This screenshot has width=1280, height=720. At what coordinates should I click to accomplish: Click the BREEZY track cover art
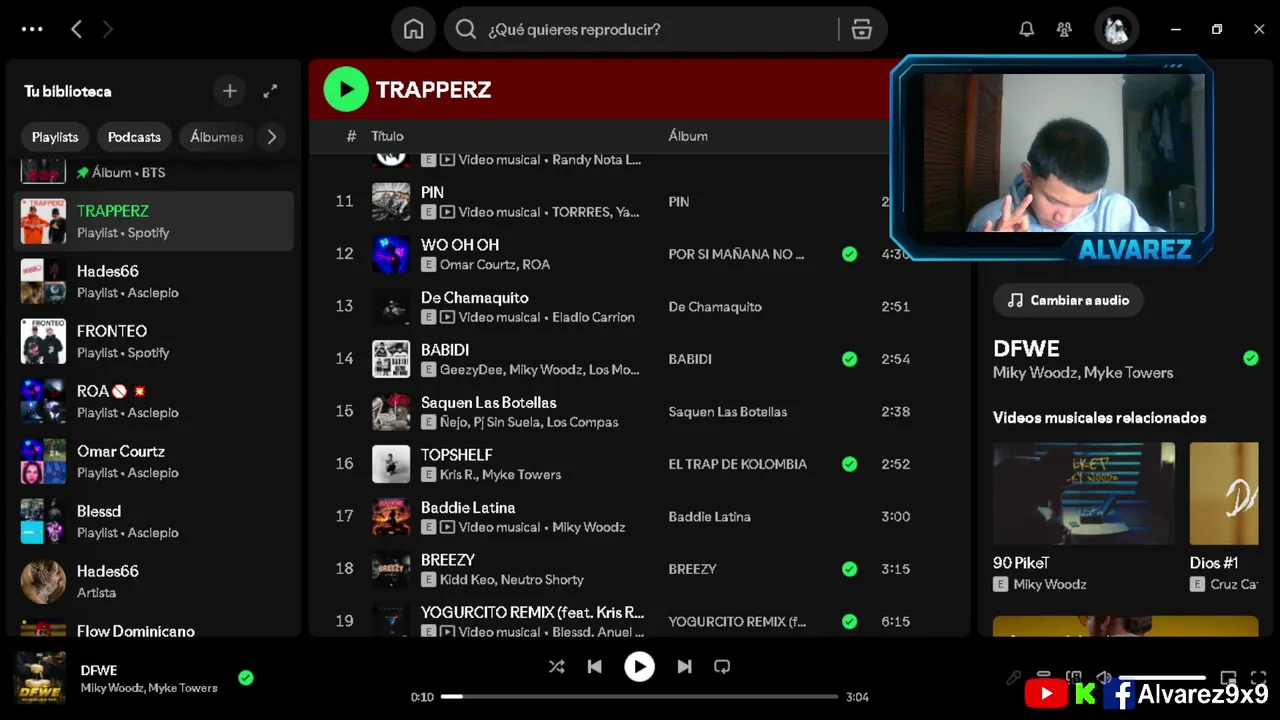coord(391,569)
